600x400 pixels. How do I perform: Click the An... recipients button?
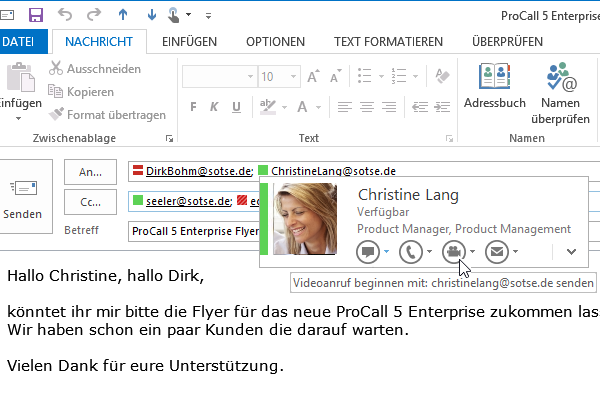point(90,172)
